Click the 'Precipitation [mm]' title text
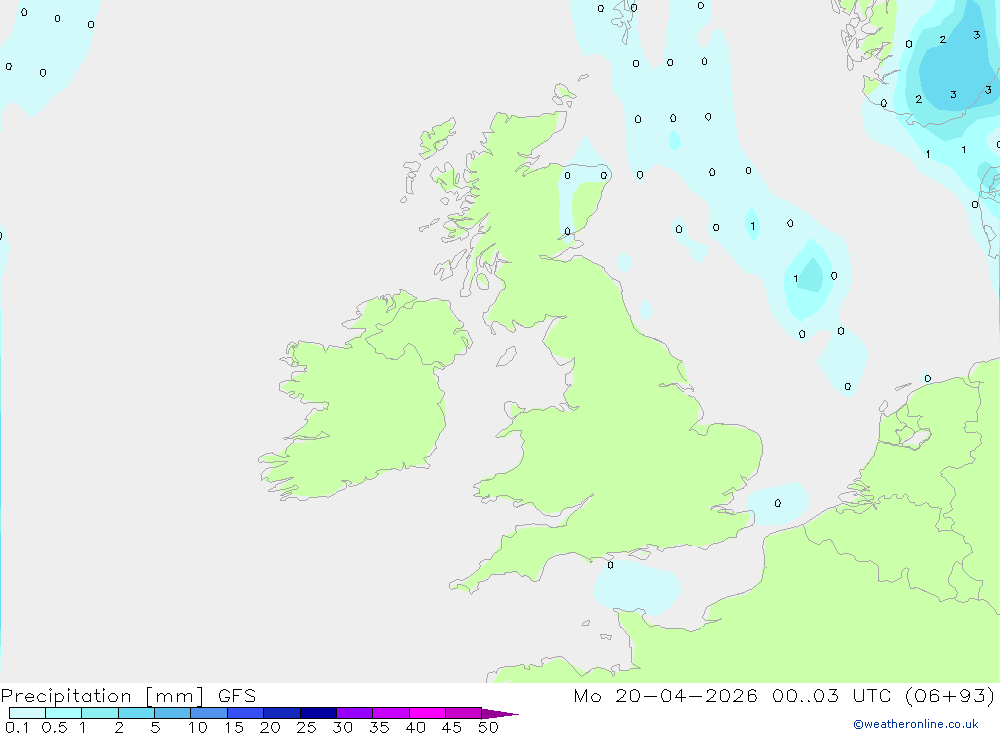The width and height of the screenshot is (1000, 733). (x=102, y=696)
